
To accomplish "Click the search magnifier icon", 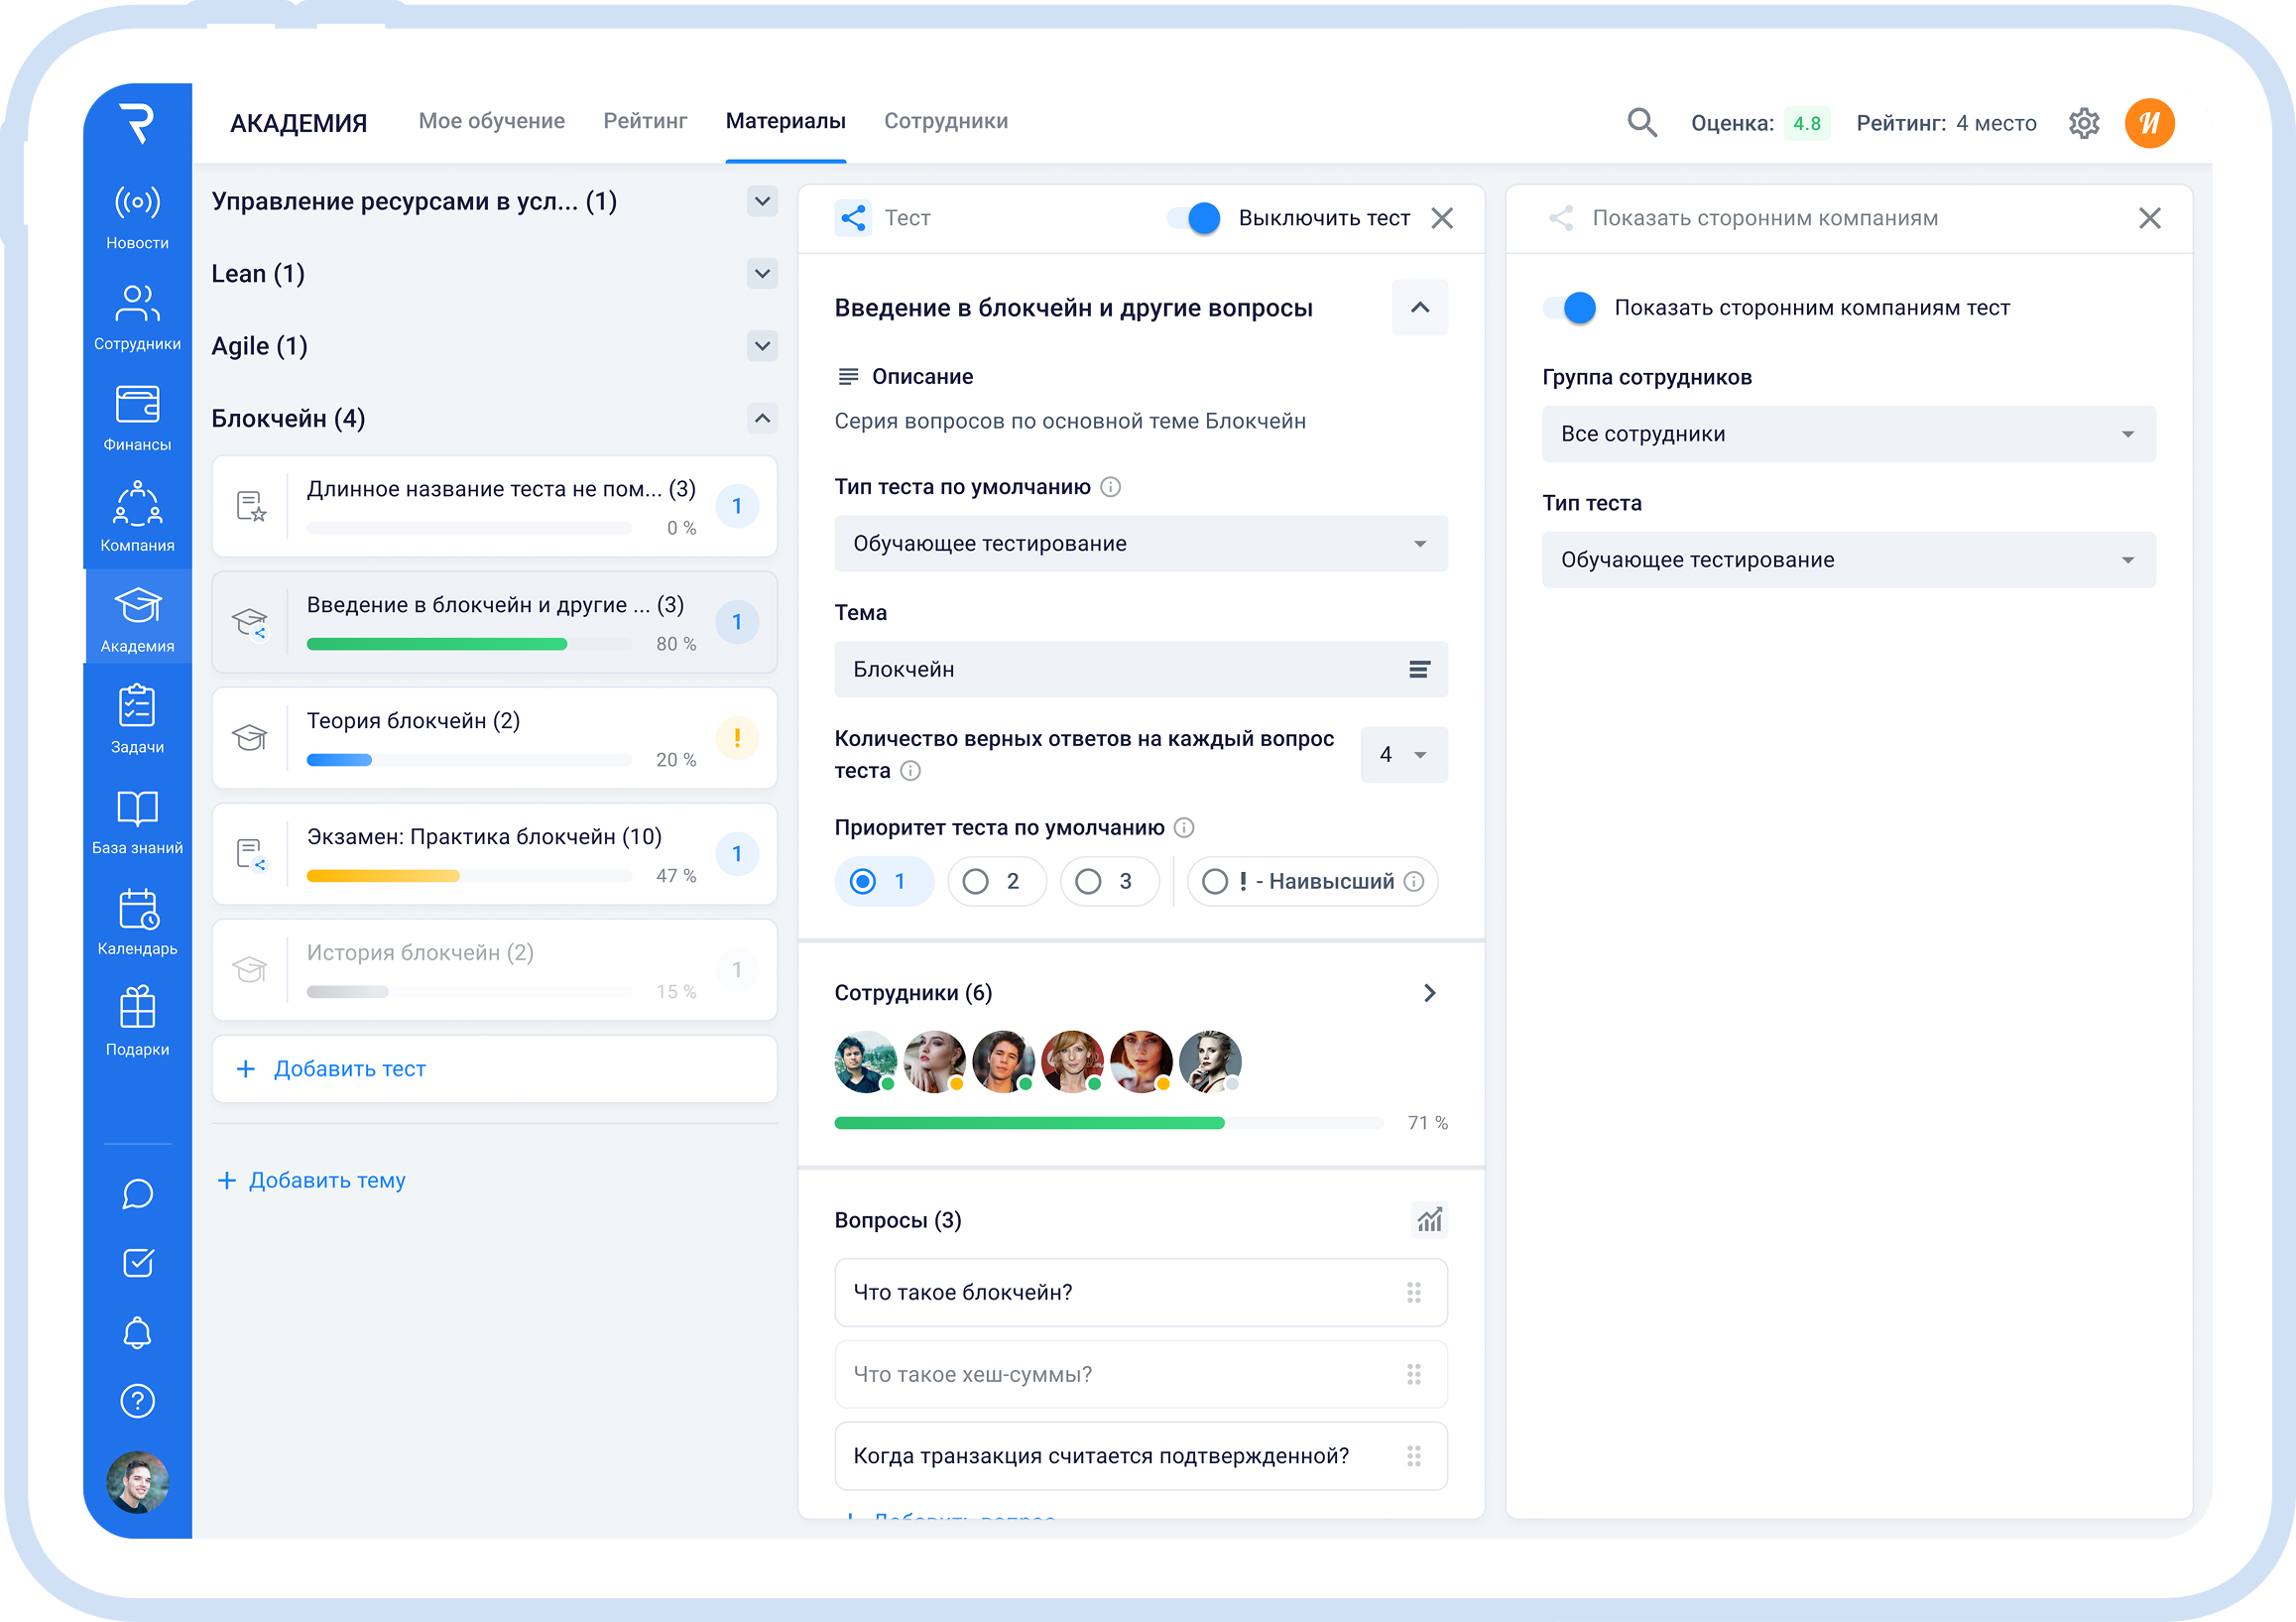I will pyautogui.click(x=1641, y=123).
